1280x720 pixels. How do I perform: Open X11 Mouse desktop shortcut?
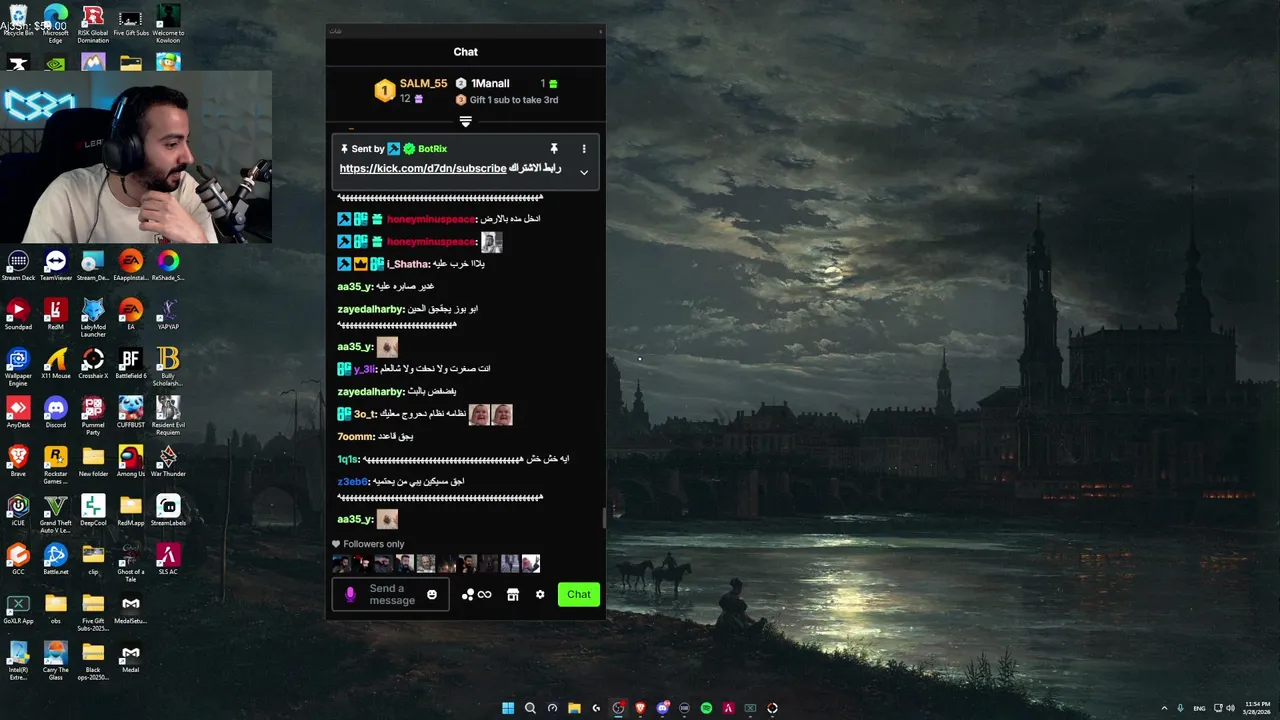[x=55, y=364]
